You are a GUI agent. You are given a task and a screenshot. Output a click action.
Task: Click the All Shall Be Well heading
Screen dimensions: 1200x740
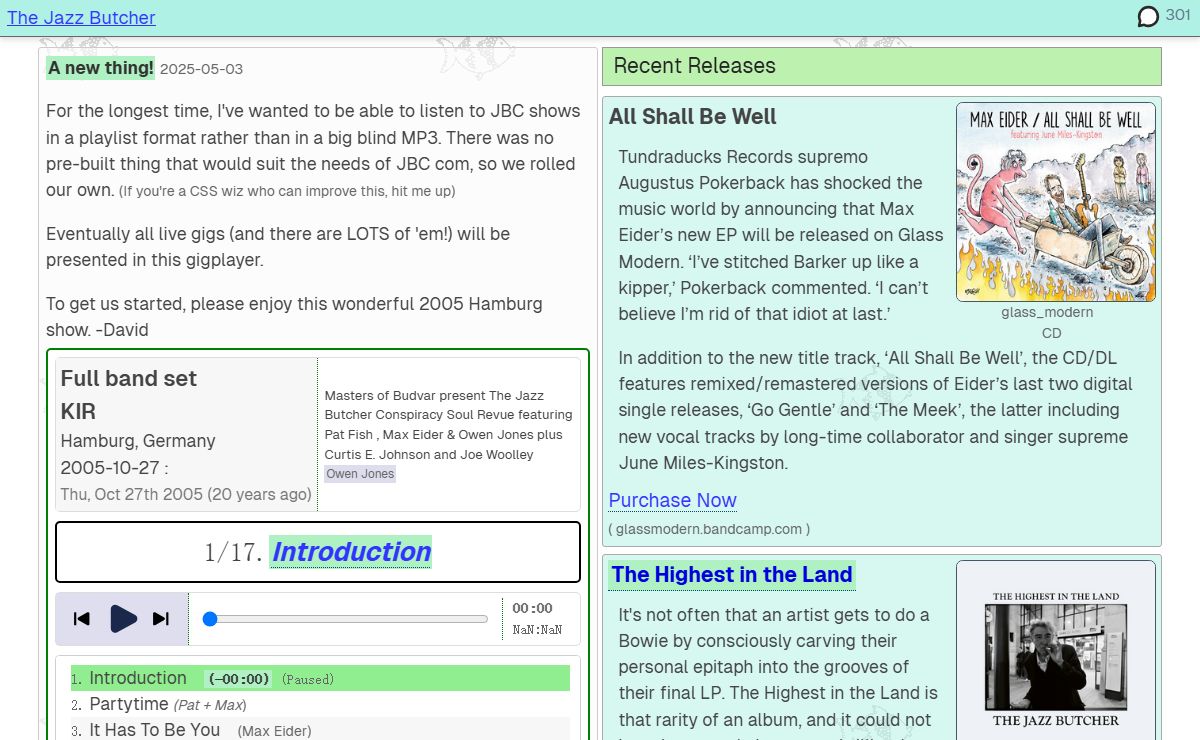693,117
